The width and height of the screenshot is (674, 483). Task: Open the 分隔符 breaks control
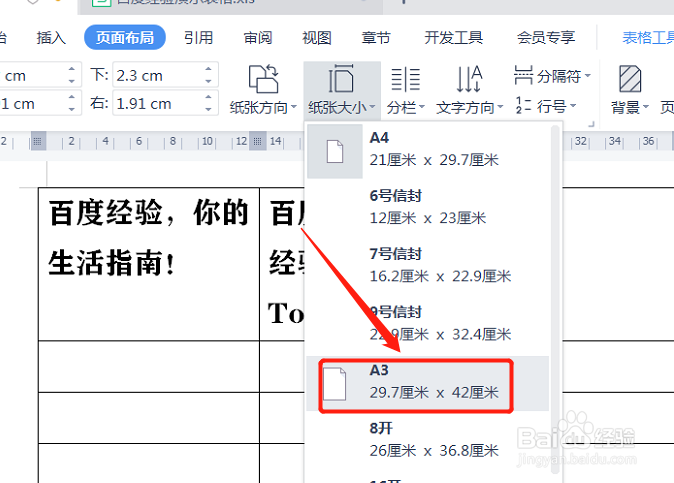[552, 76]
